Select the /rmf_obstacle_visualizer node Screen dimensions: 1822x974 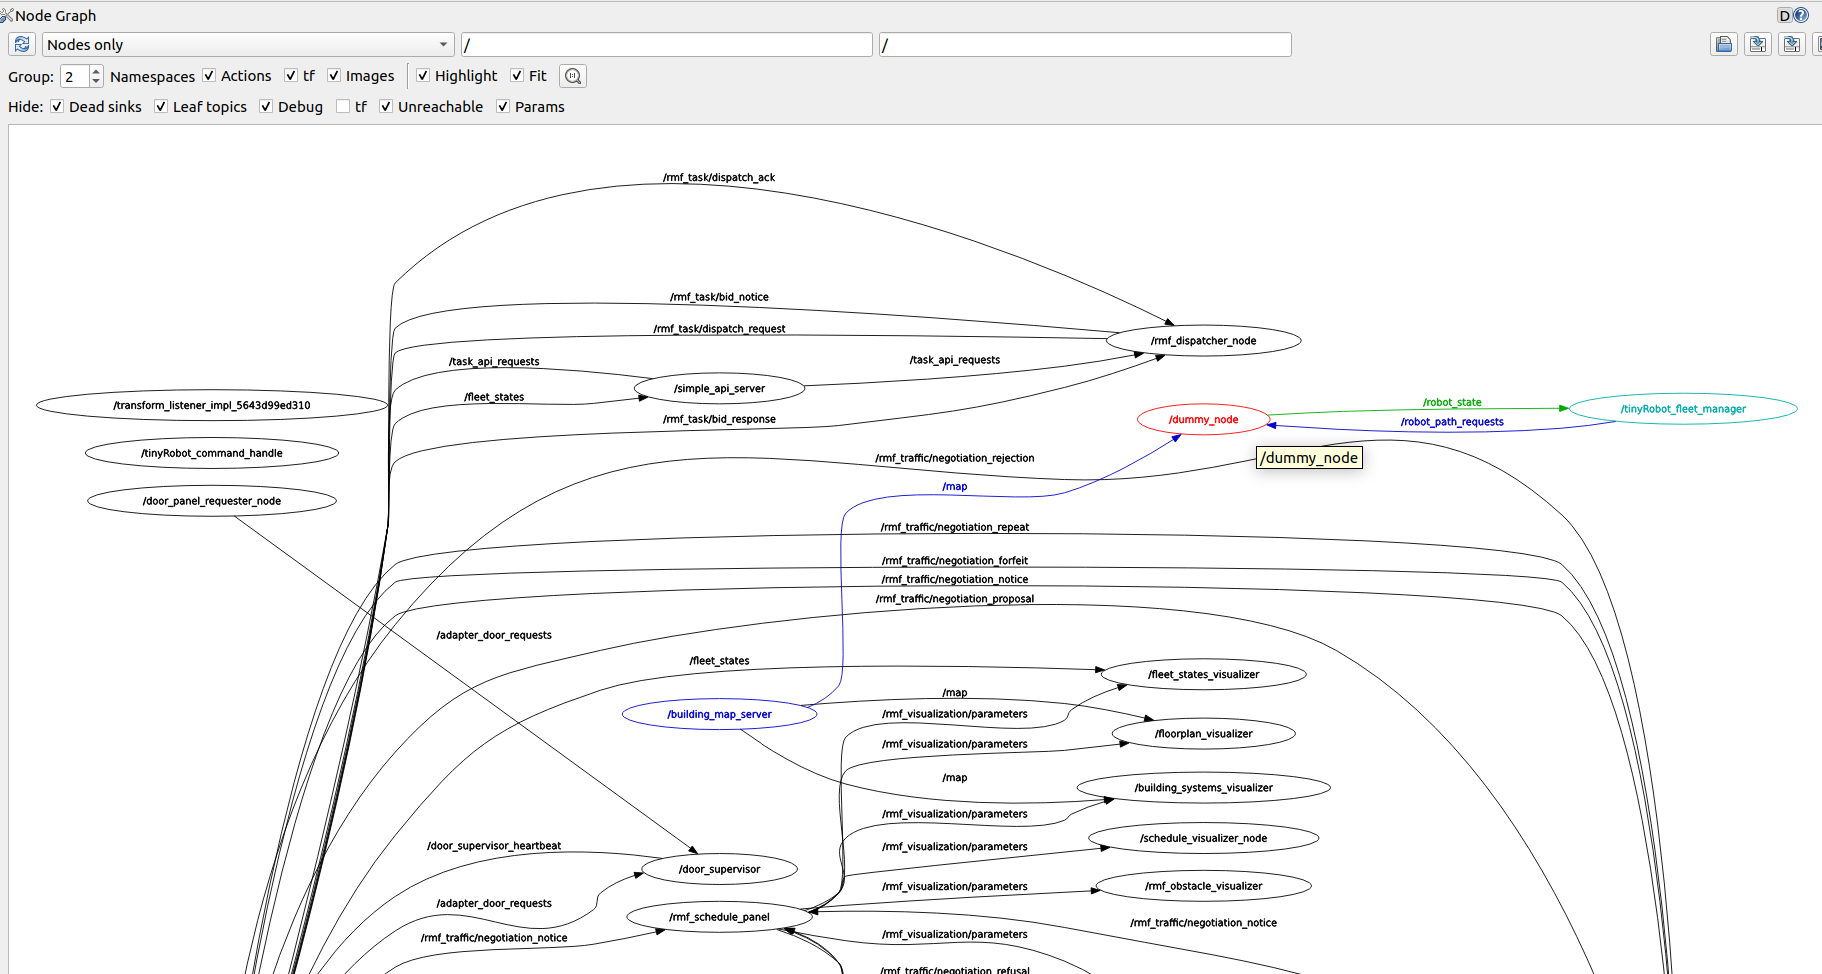click(1203, 887)
